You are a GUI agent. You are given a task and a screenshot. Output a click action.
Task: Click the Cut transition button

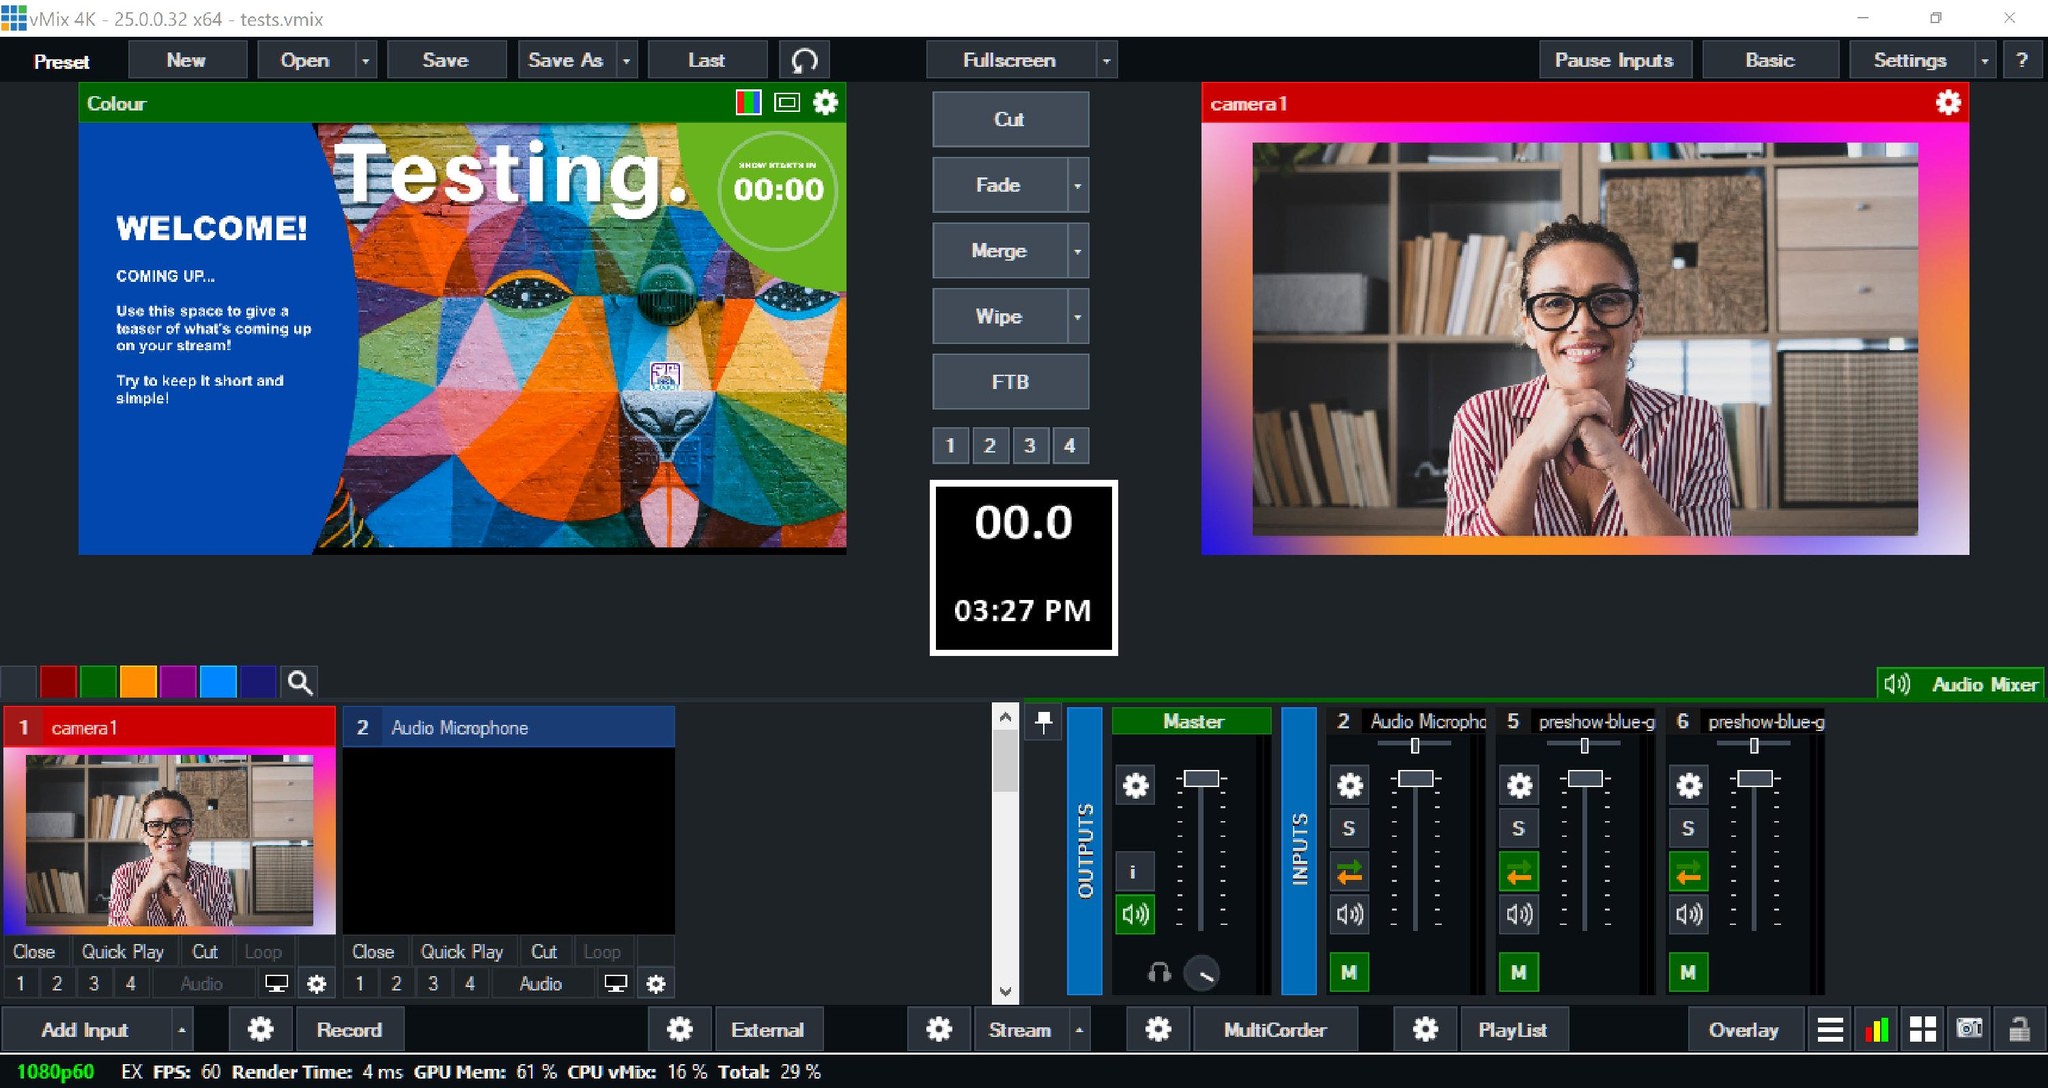[1010, 119]
